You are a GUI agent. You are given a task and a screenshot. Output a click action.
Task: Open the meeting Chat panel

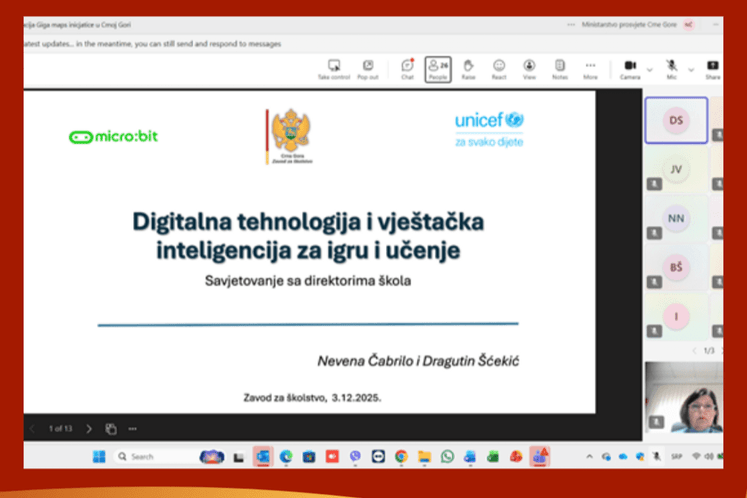pos(407,68)
